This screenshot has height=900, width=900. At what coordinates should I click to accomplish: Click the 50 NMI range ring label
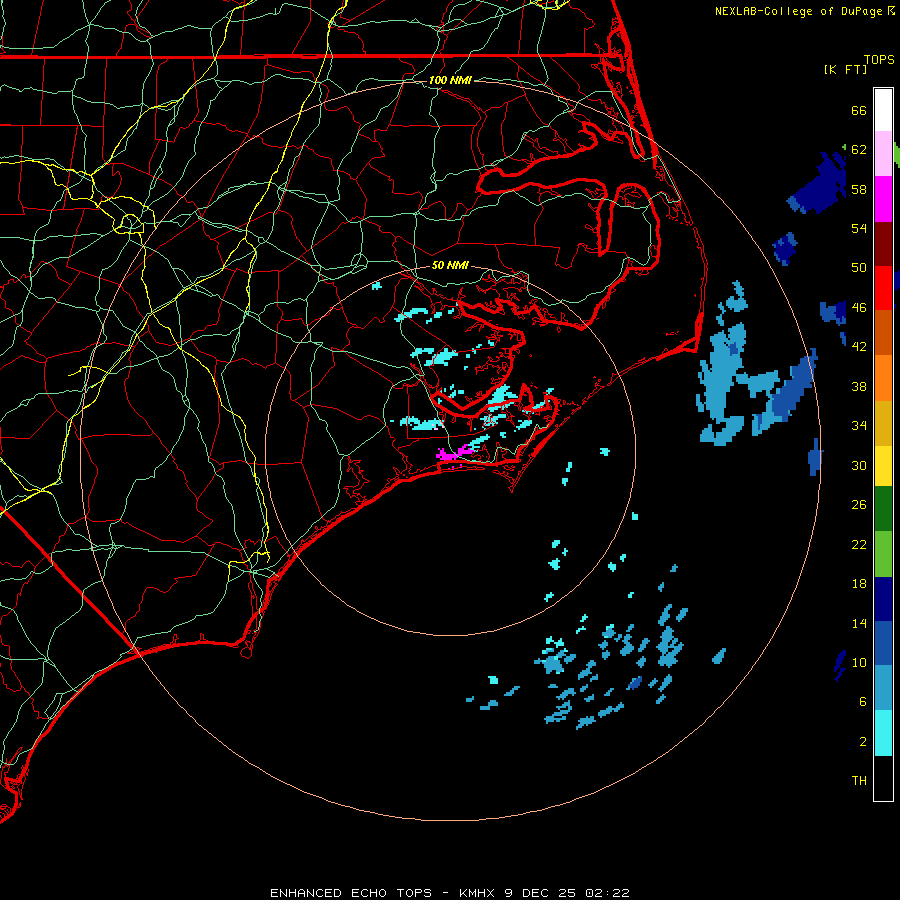coord(450,265)
